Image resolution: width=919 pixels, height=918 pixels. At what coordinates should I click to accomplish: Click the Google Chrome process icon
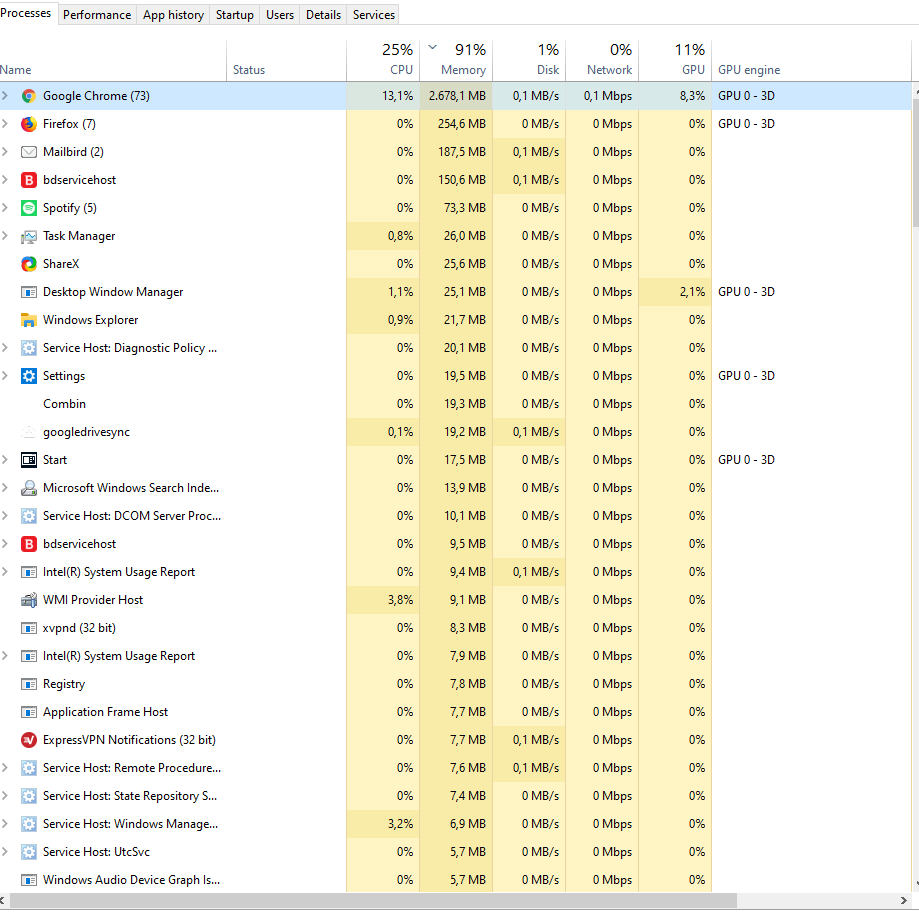click(x=28, y=96)
